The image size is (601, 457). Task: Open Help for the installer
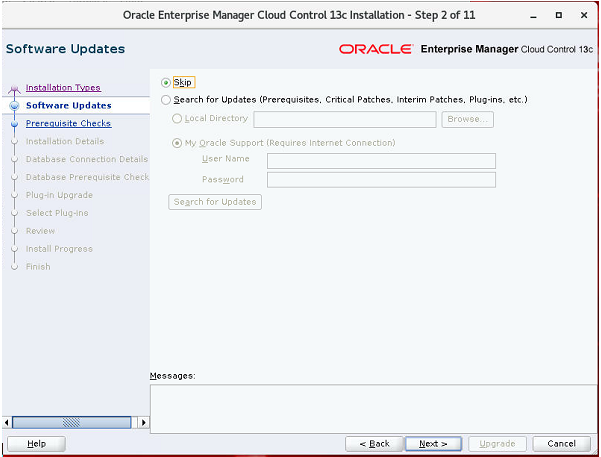point(36,443)
